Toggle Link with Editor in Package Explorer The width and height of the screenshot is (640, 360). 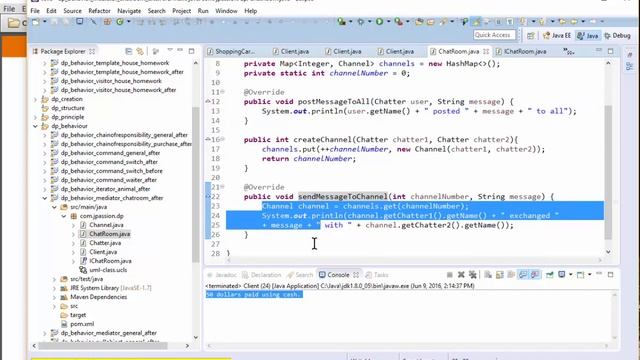140,51
